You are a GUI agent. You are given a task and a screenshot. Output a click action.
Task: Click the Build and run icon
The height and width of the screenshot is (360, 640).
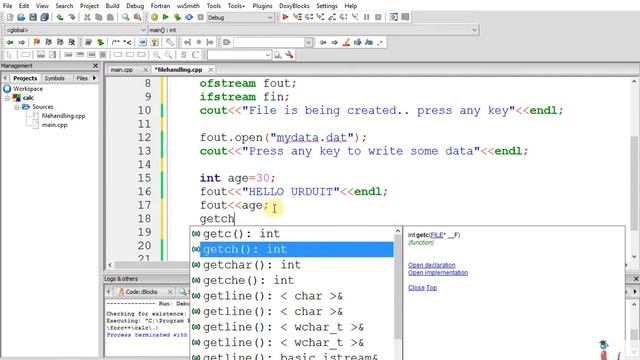point(177,17)
